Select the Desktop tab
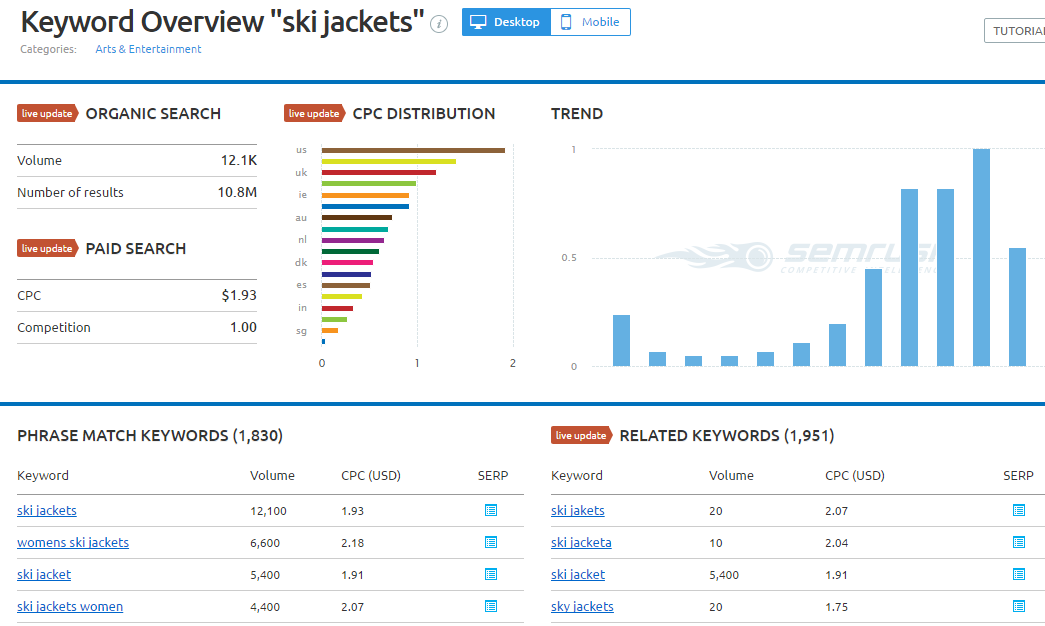1045x626 pixels. 506,22
